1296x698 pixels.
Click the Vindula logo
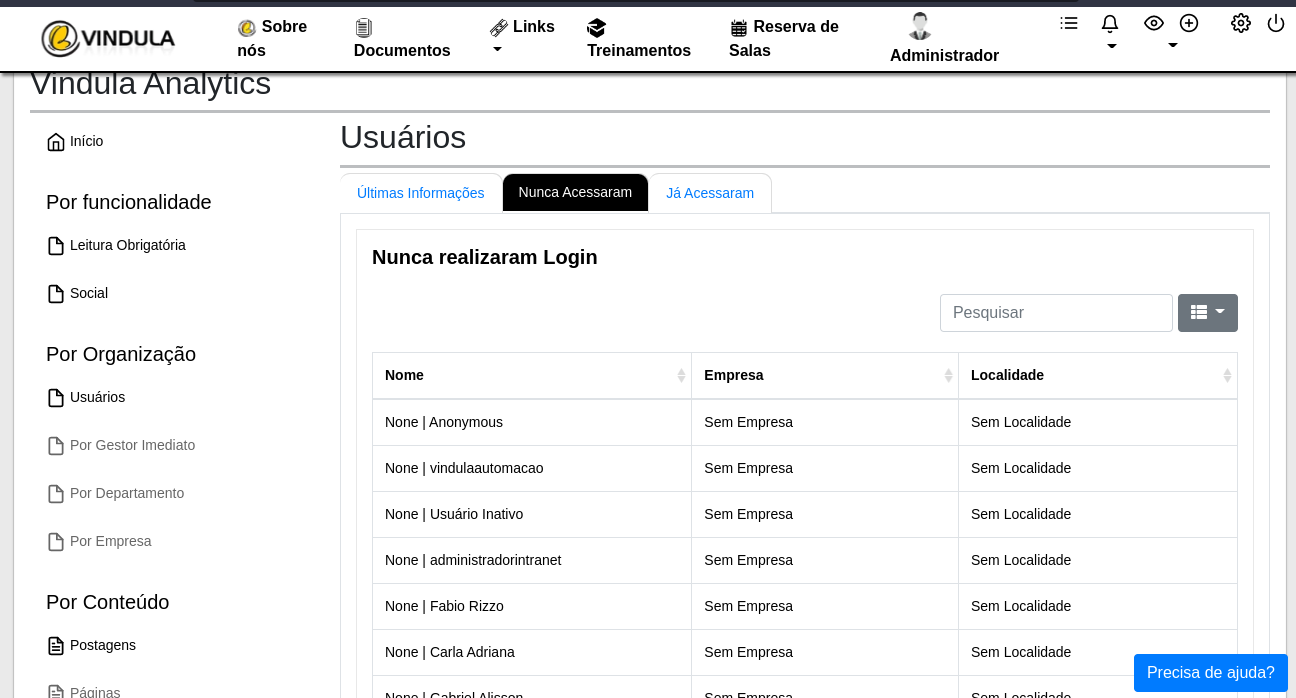(108, 39)
